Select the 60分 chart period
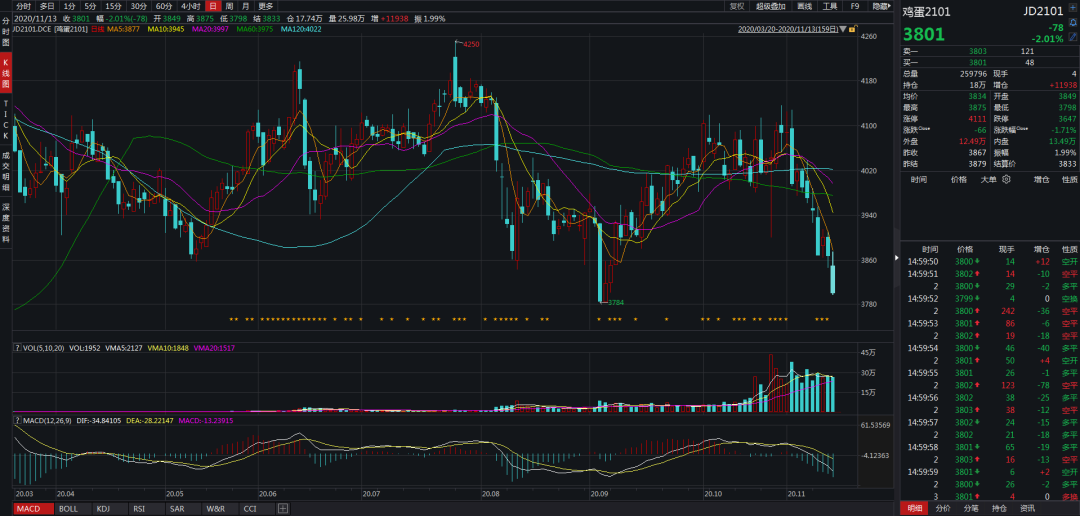Viewport: 1080px width, 516px height. point(164,6)
